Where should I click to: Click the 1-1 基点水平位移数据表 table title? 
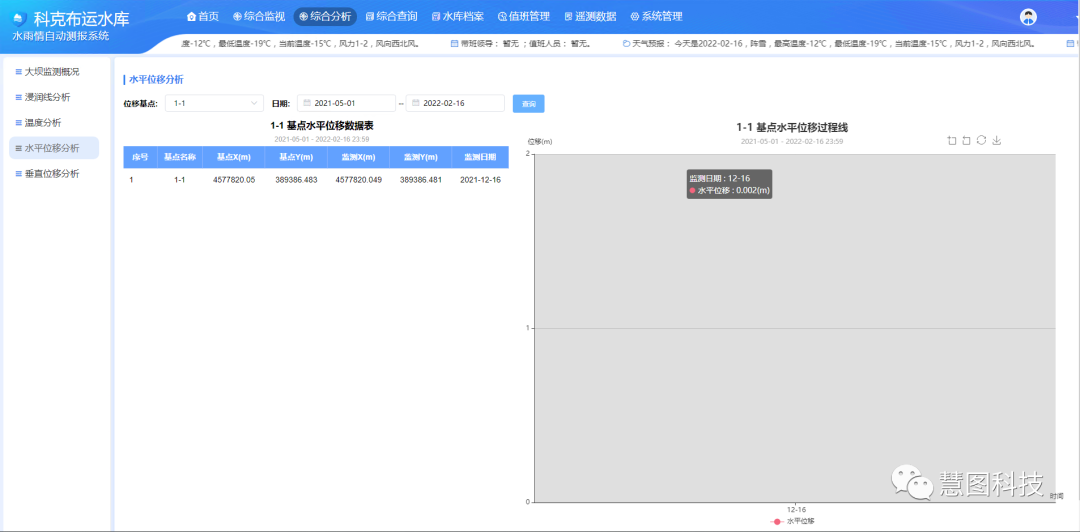[x=322, y=126]
